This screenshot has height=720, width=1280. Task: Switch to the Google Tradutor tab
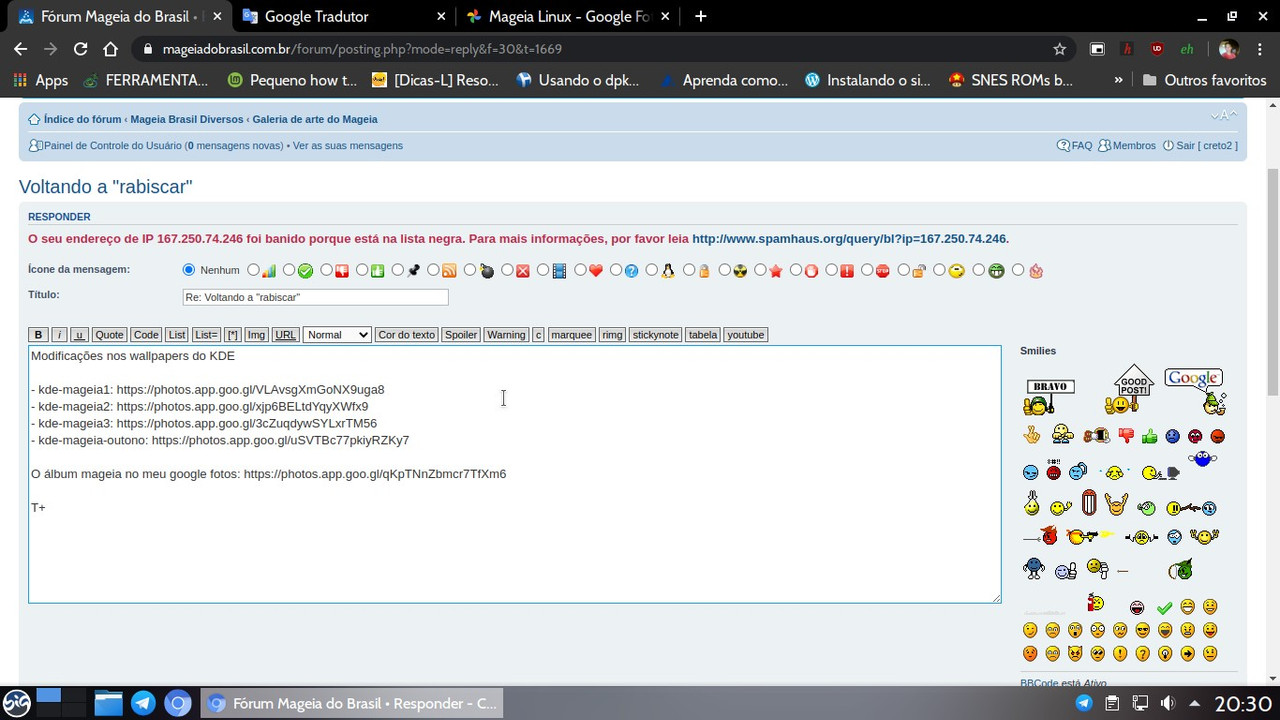coord(343,16)
